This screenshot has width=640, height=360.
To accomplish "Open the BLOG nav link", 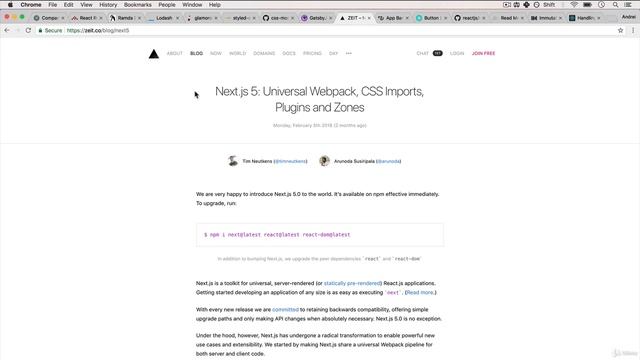I will click(x=196, y=53).
